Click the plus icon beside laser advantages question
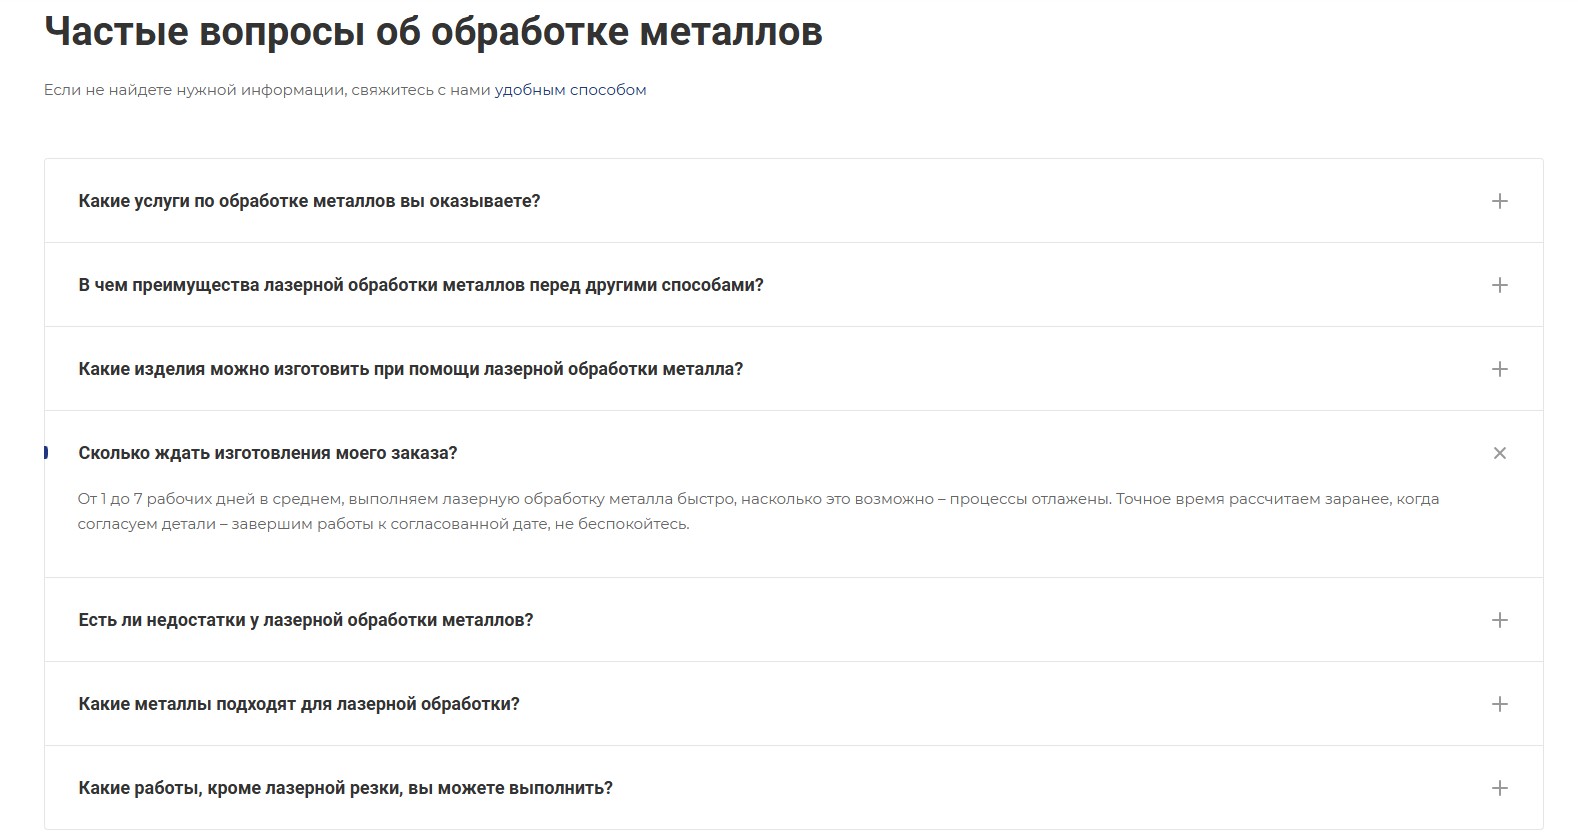1578x840 pixels. click(1499, 284)
